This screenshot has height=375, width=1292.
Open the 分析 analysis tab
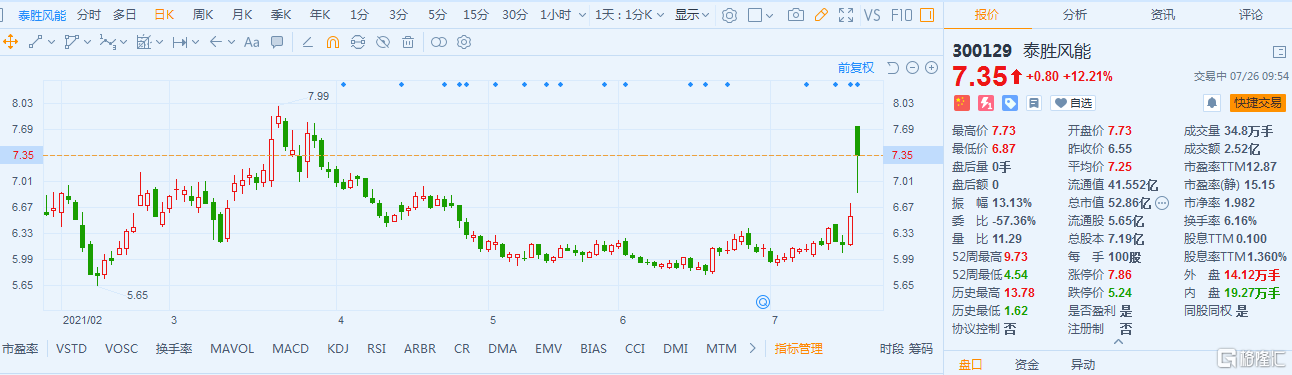tap(1075, 15)
